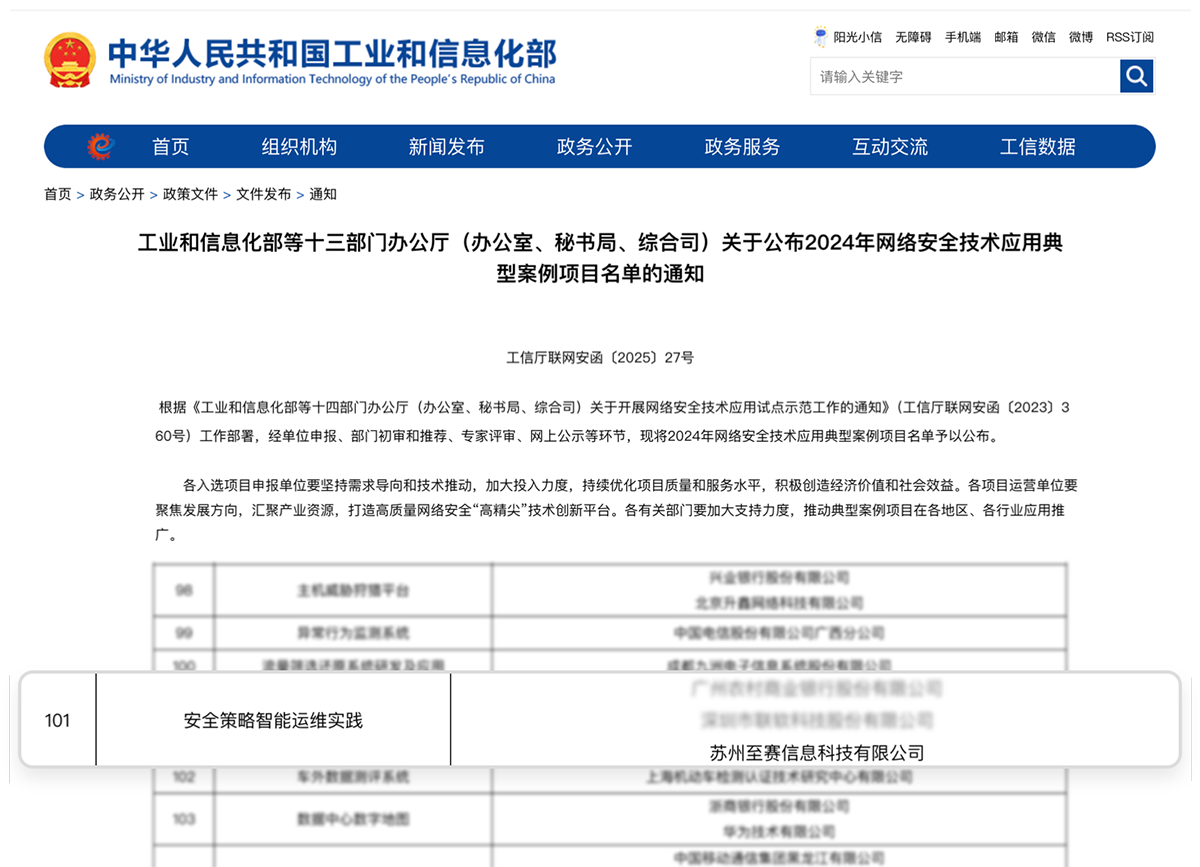Select 新闻发布 in the navigation bar
The width and height of the screenshot is (1200, 867).
[x=446, y=147]
